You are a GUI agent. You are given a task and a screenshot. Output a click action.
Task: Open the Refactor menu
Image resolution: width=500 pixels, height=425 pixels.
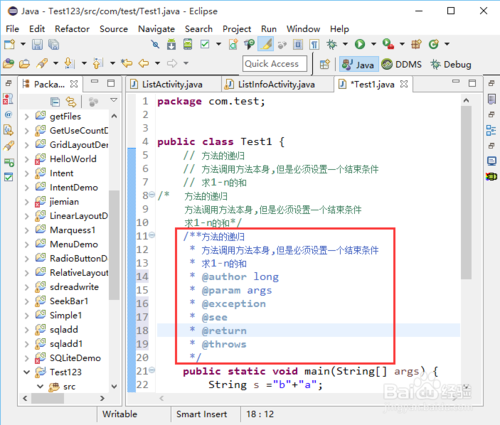coord(72,29)
